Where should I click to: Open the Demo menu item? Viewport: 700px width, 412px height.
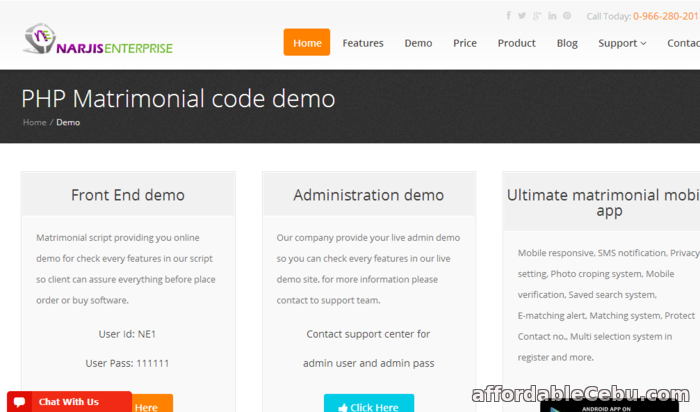(x=418, y=43)
